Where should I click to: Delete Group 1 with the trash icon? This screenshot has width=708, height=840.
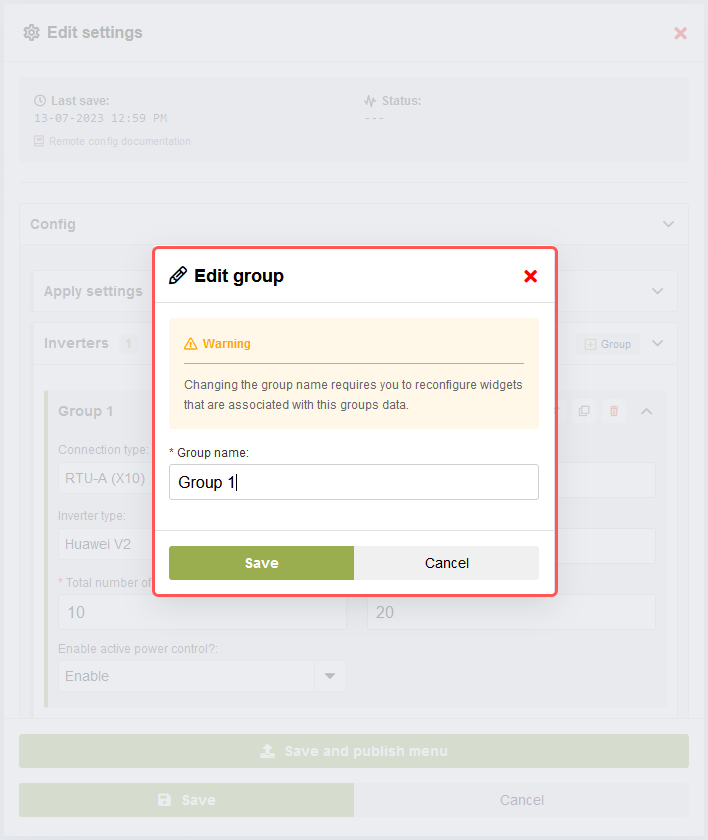614,411
